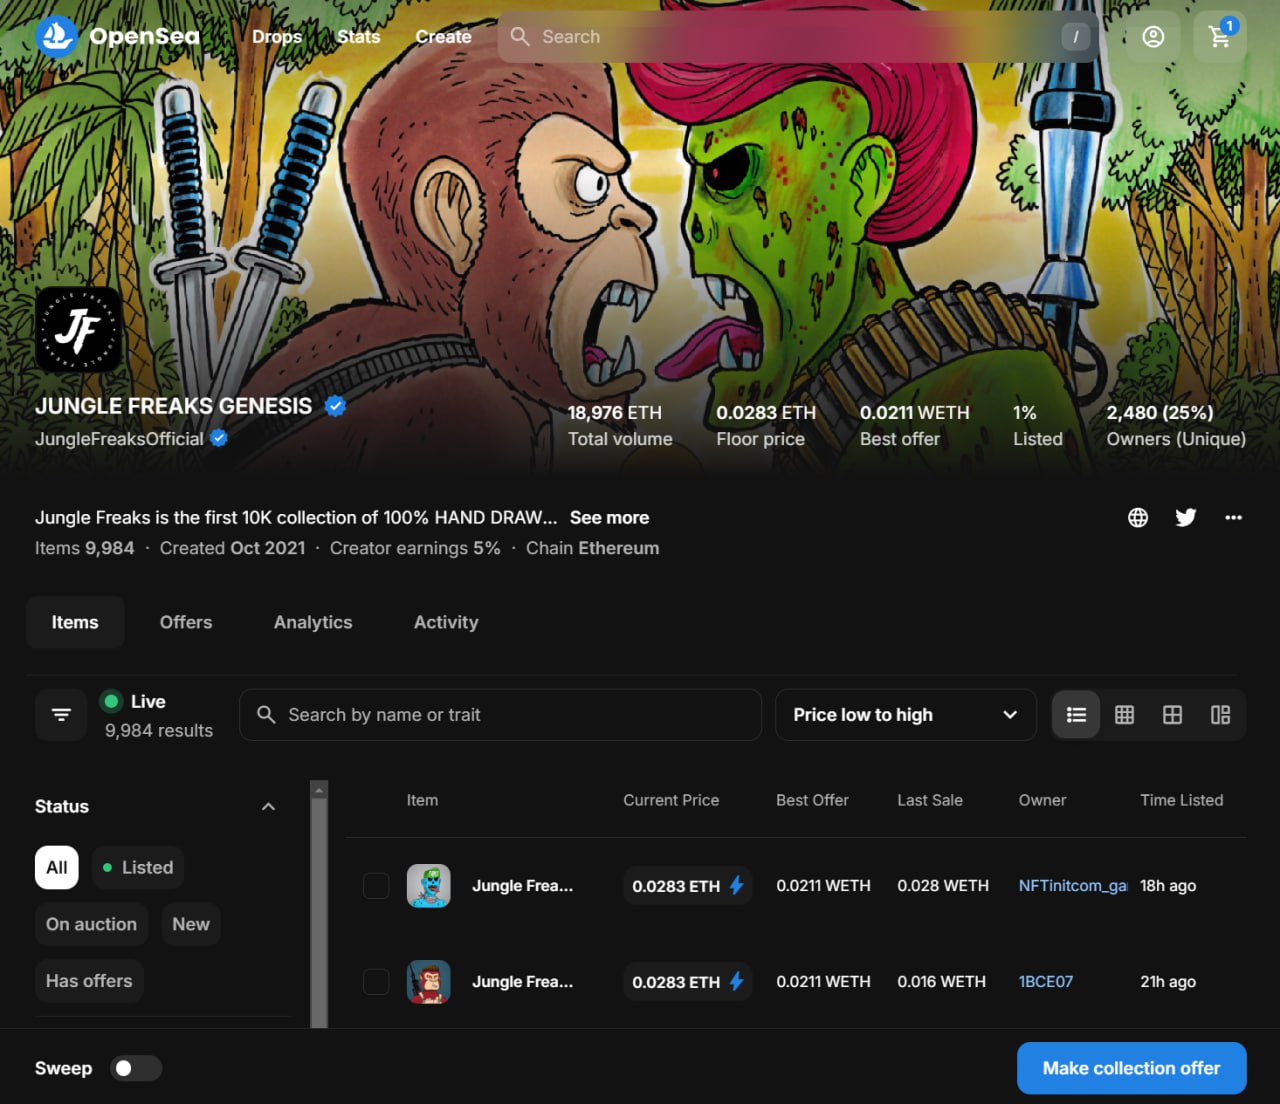Click the verified badge next to JungleFreaksOfficial

[x=219, y=438]
